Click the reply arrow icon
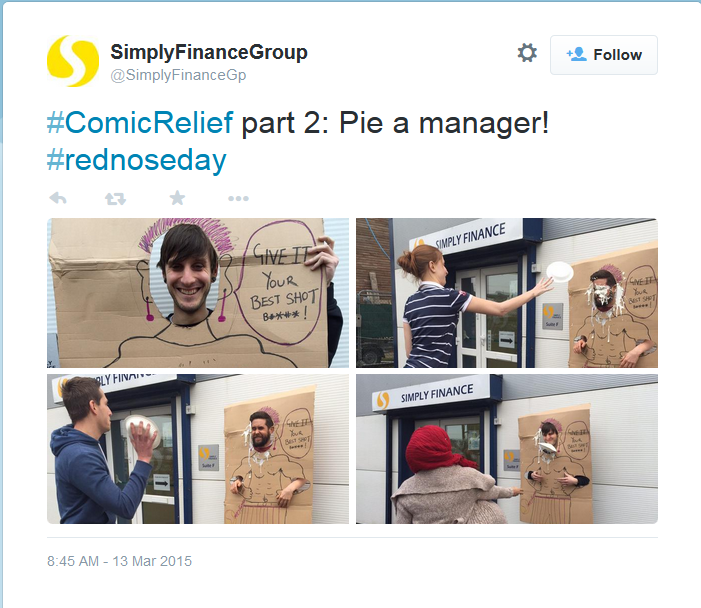Viewport: 701px width, 608px height. (58, 198)
